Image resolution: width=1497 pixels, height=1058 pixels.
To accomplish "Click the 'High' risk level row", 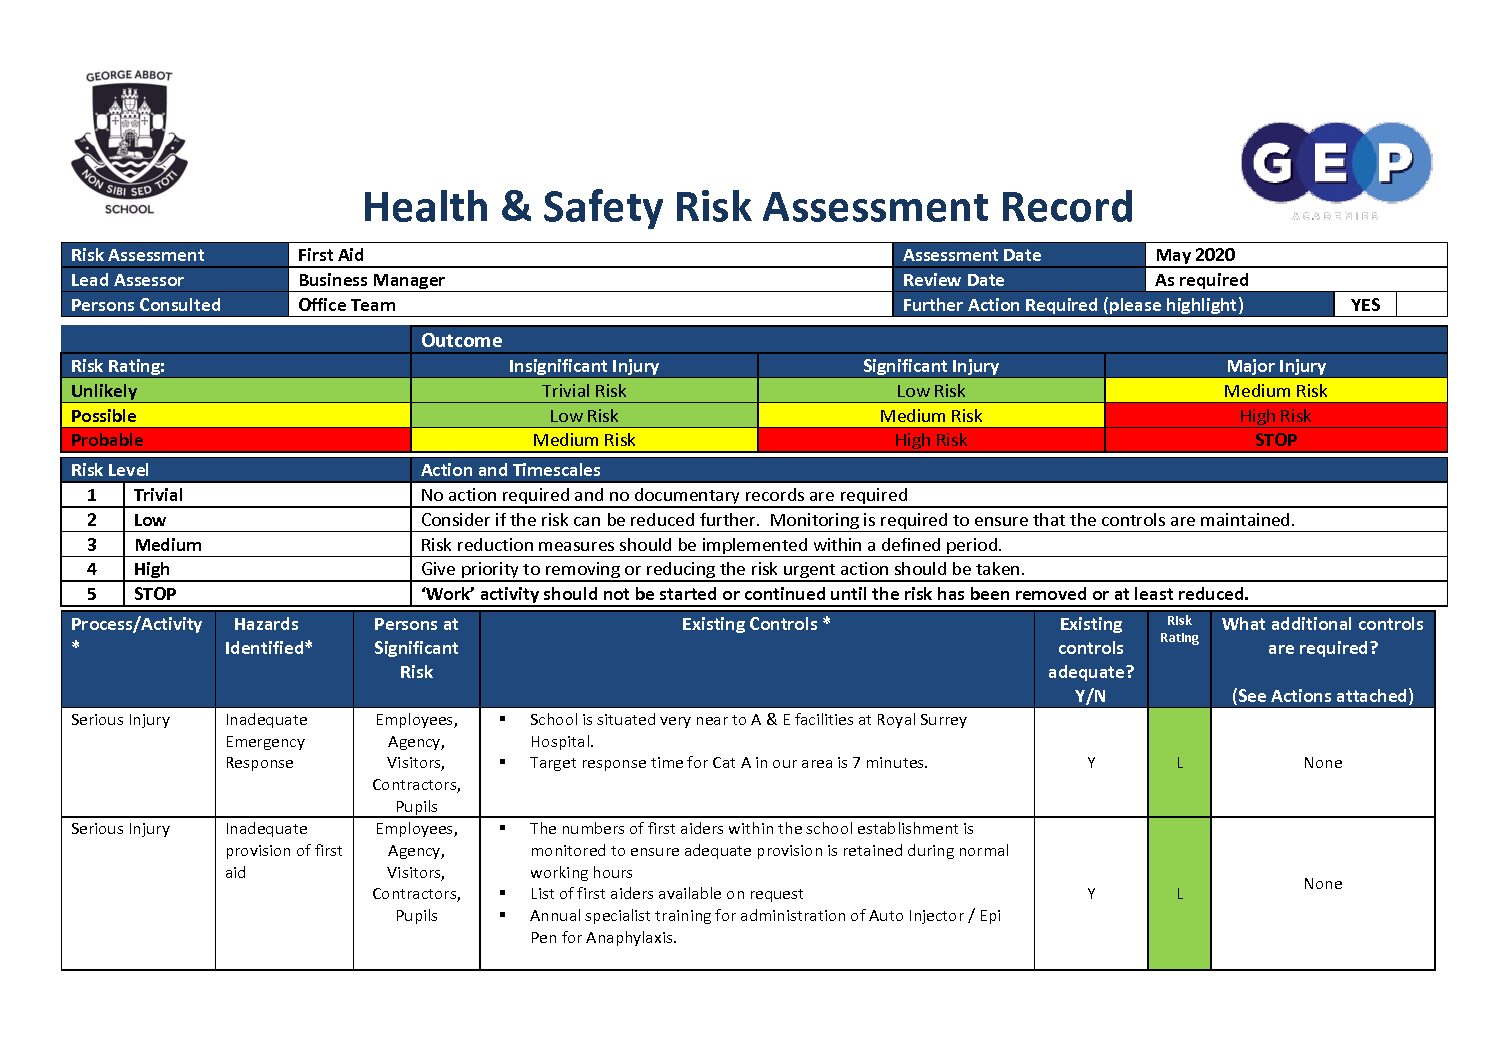I will click(x=754, y=569).
